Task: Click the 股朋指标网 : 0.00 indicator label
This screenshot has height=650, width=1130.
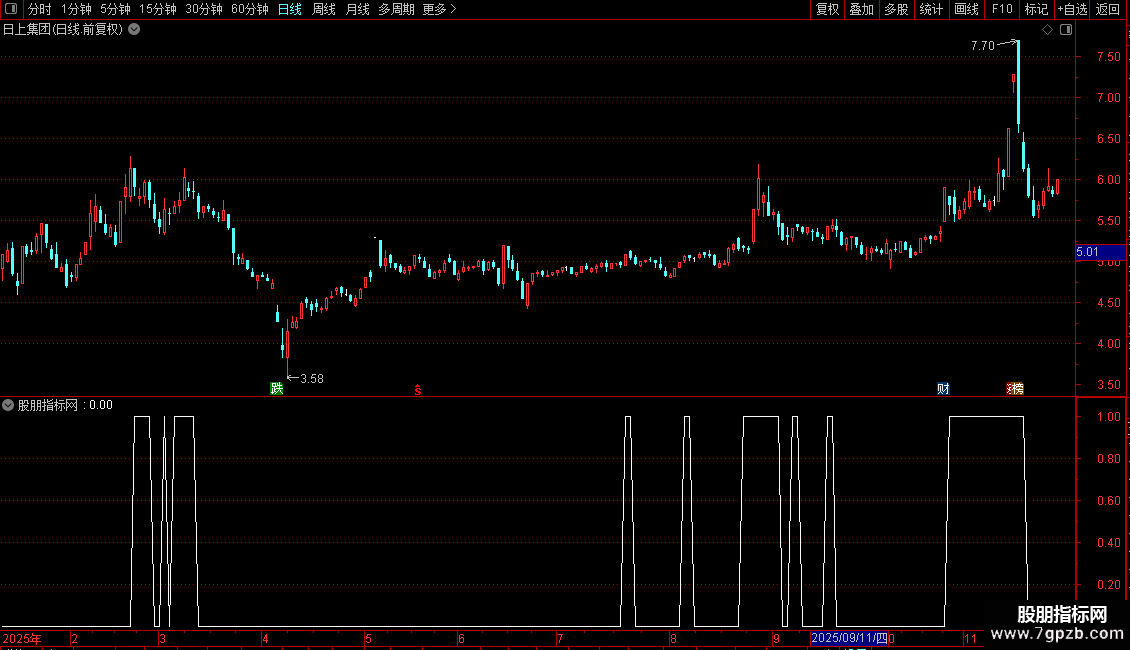Action: [66, 405]
